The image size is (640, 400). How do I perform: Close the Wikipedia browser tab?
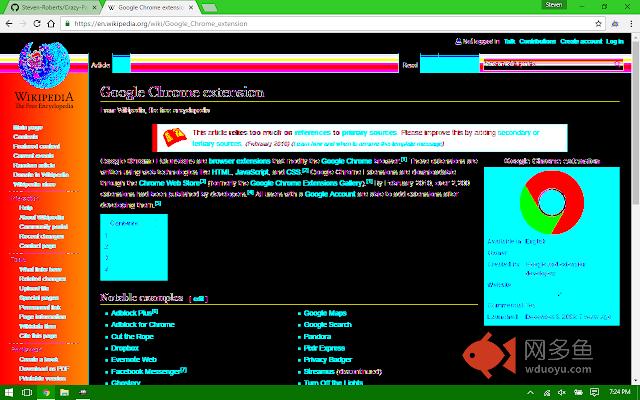[x=191, y=8]
